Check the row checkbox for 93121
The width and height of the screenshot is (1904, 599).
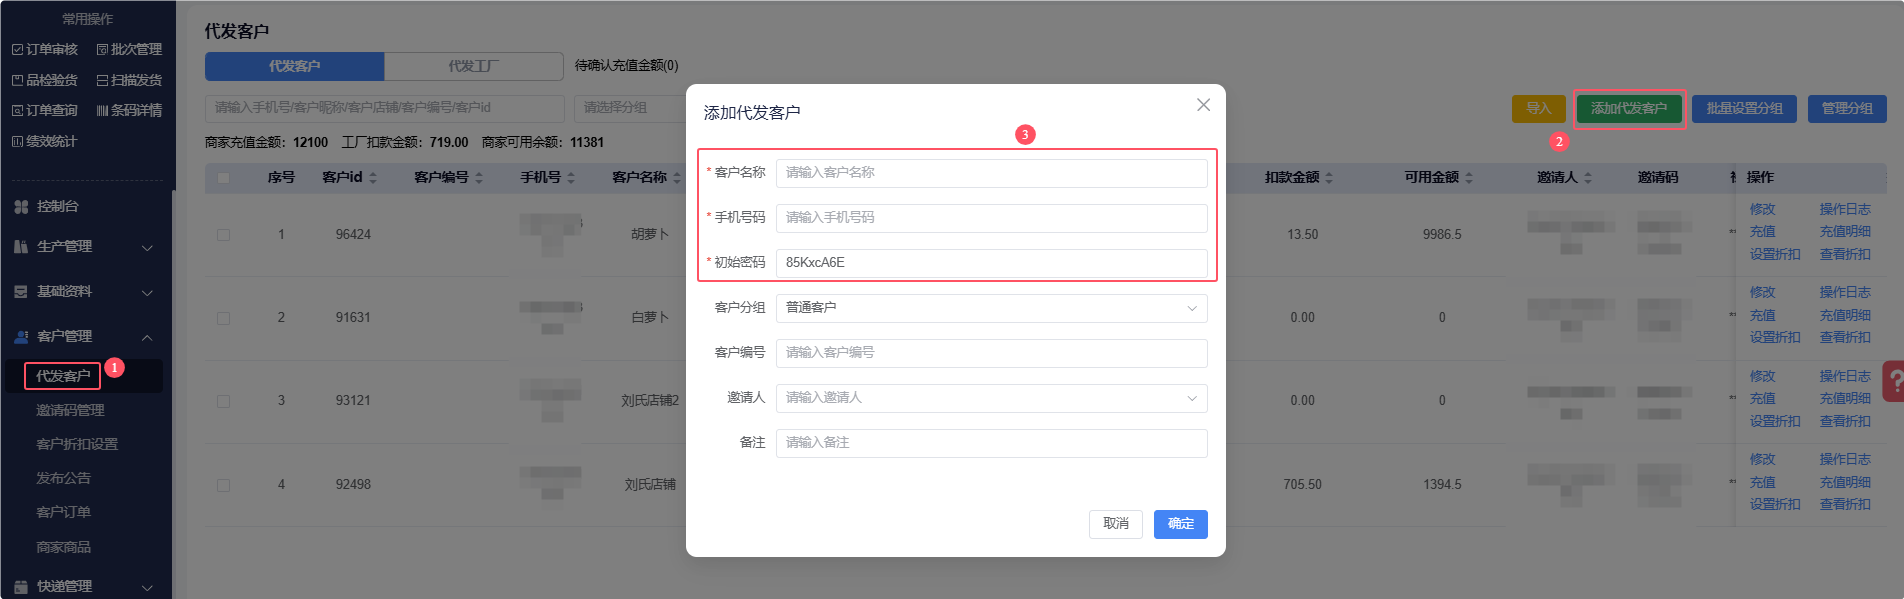coord(223,401)
